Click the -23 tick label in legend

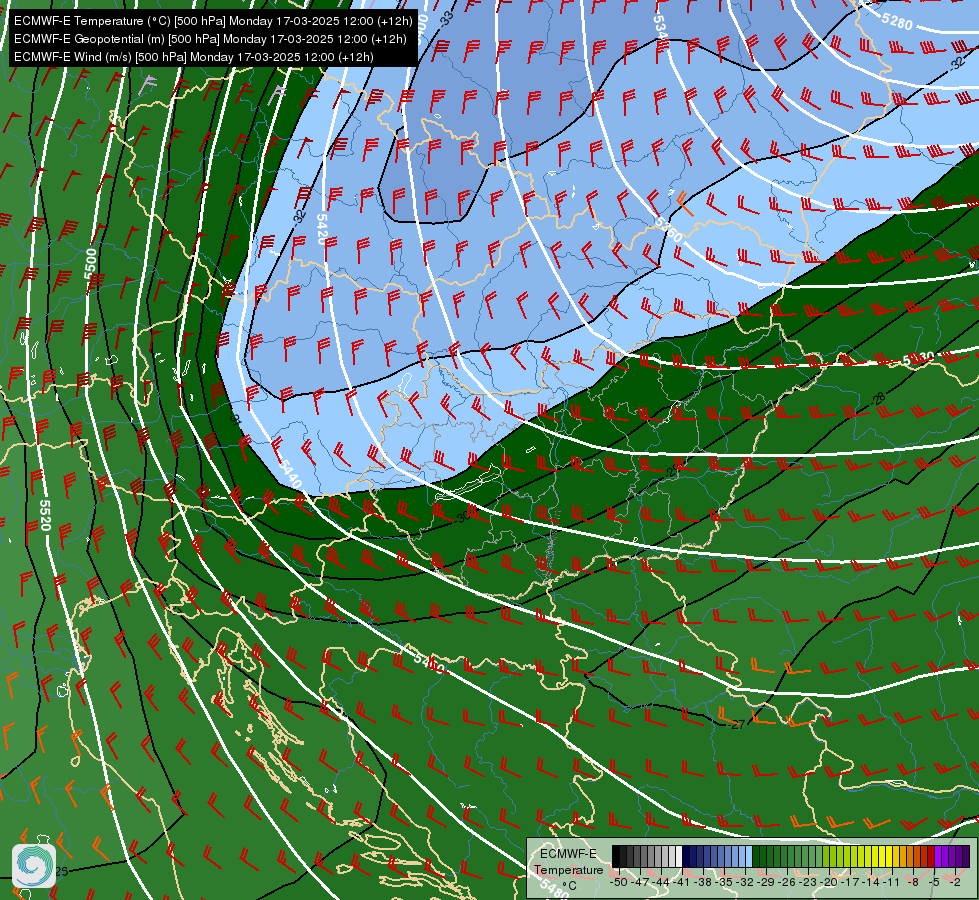point(808,882)
